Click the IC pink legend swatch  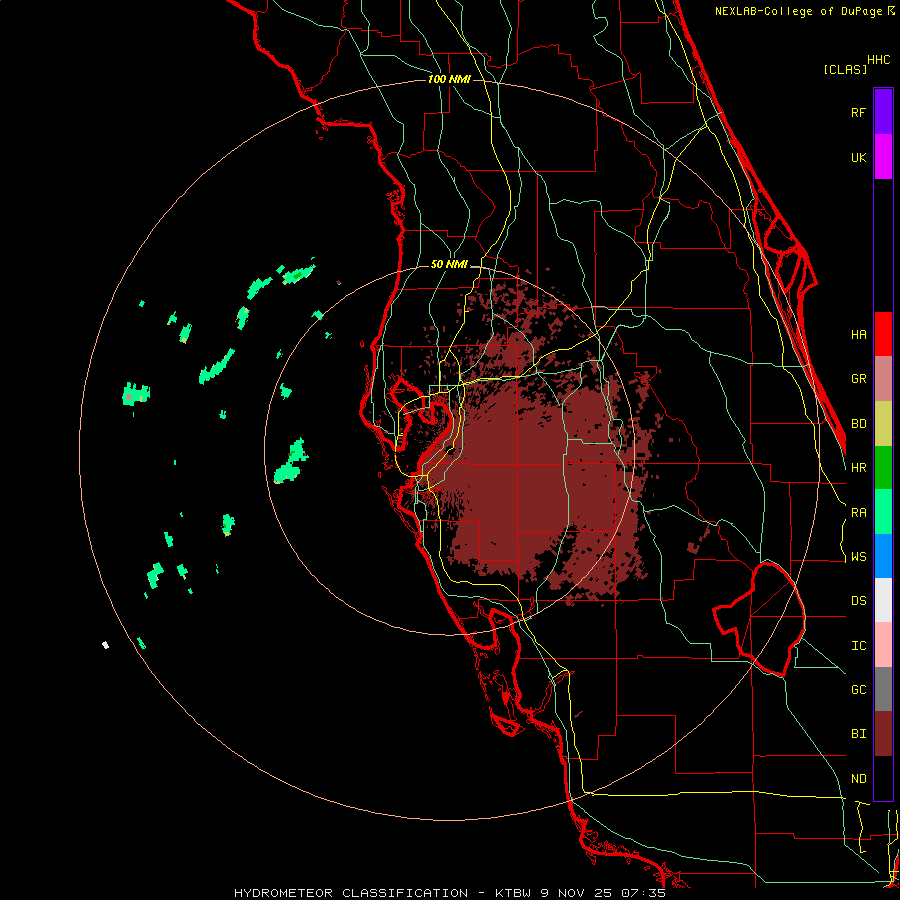tap(883, 645)
